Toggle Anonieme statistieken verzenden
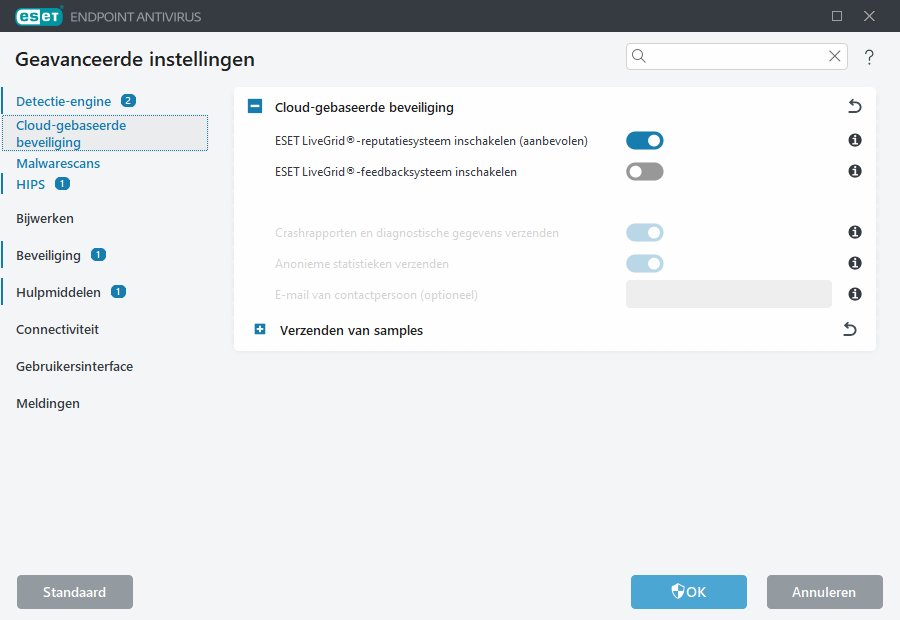 pyautogui.click(x=644, y=263)
